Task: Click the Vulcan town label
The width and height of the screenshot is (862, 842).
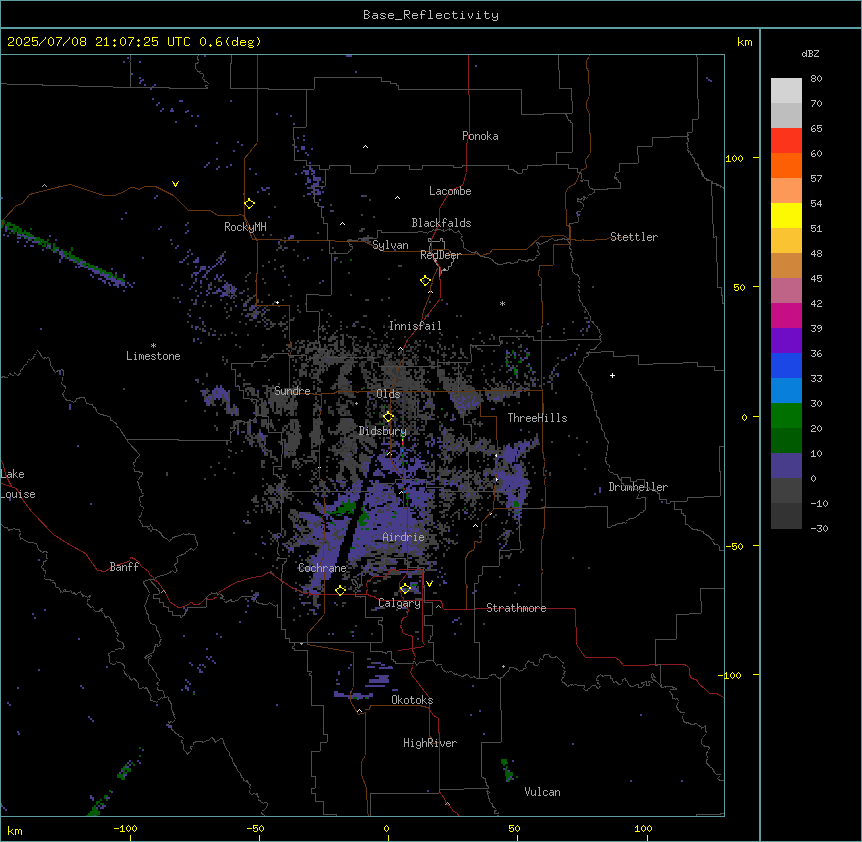Action: (x=542, y=792)
